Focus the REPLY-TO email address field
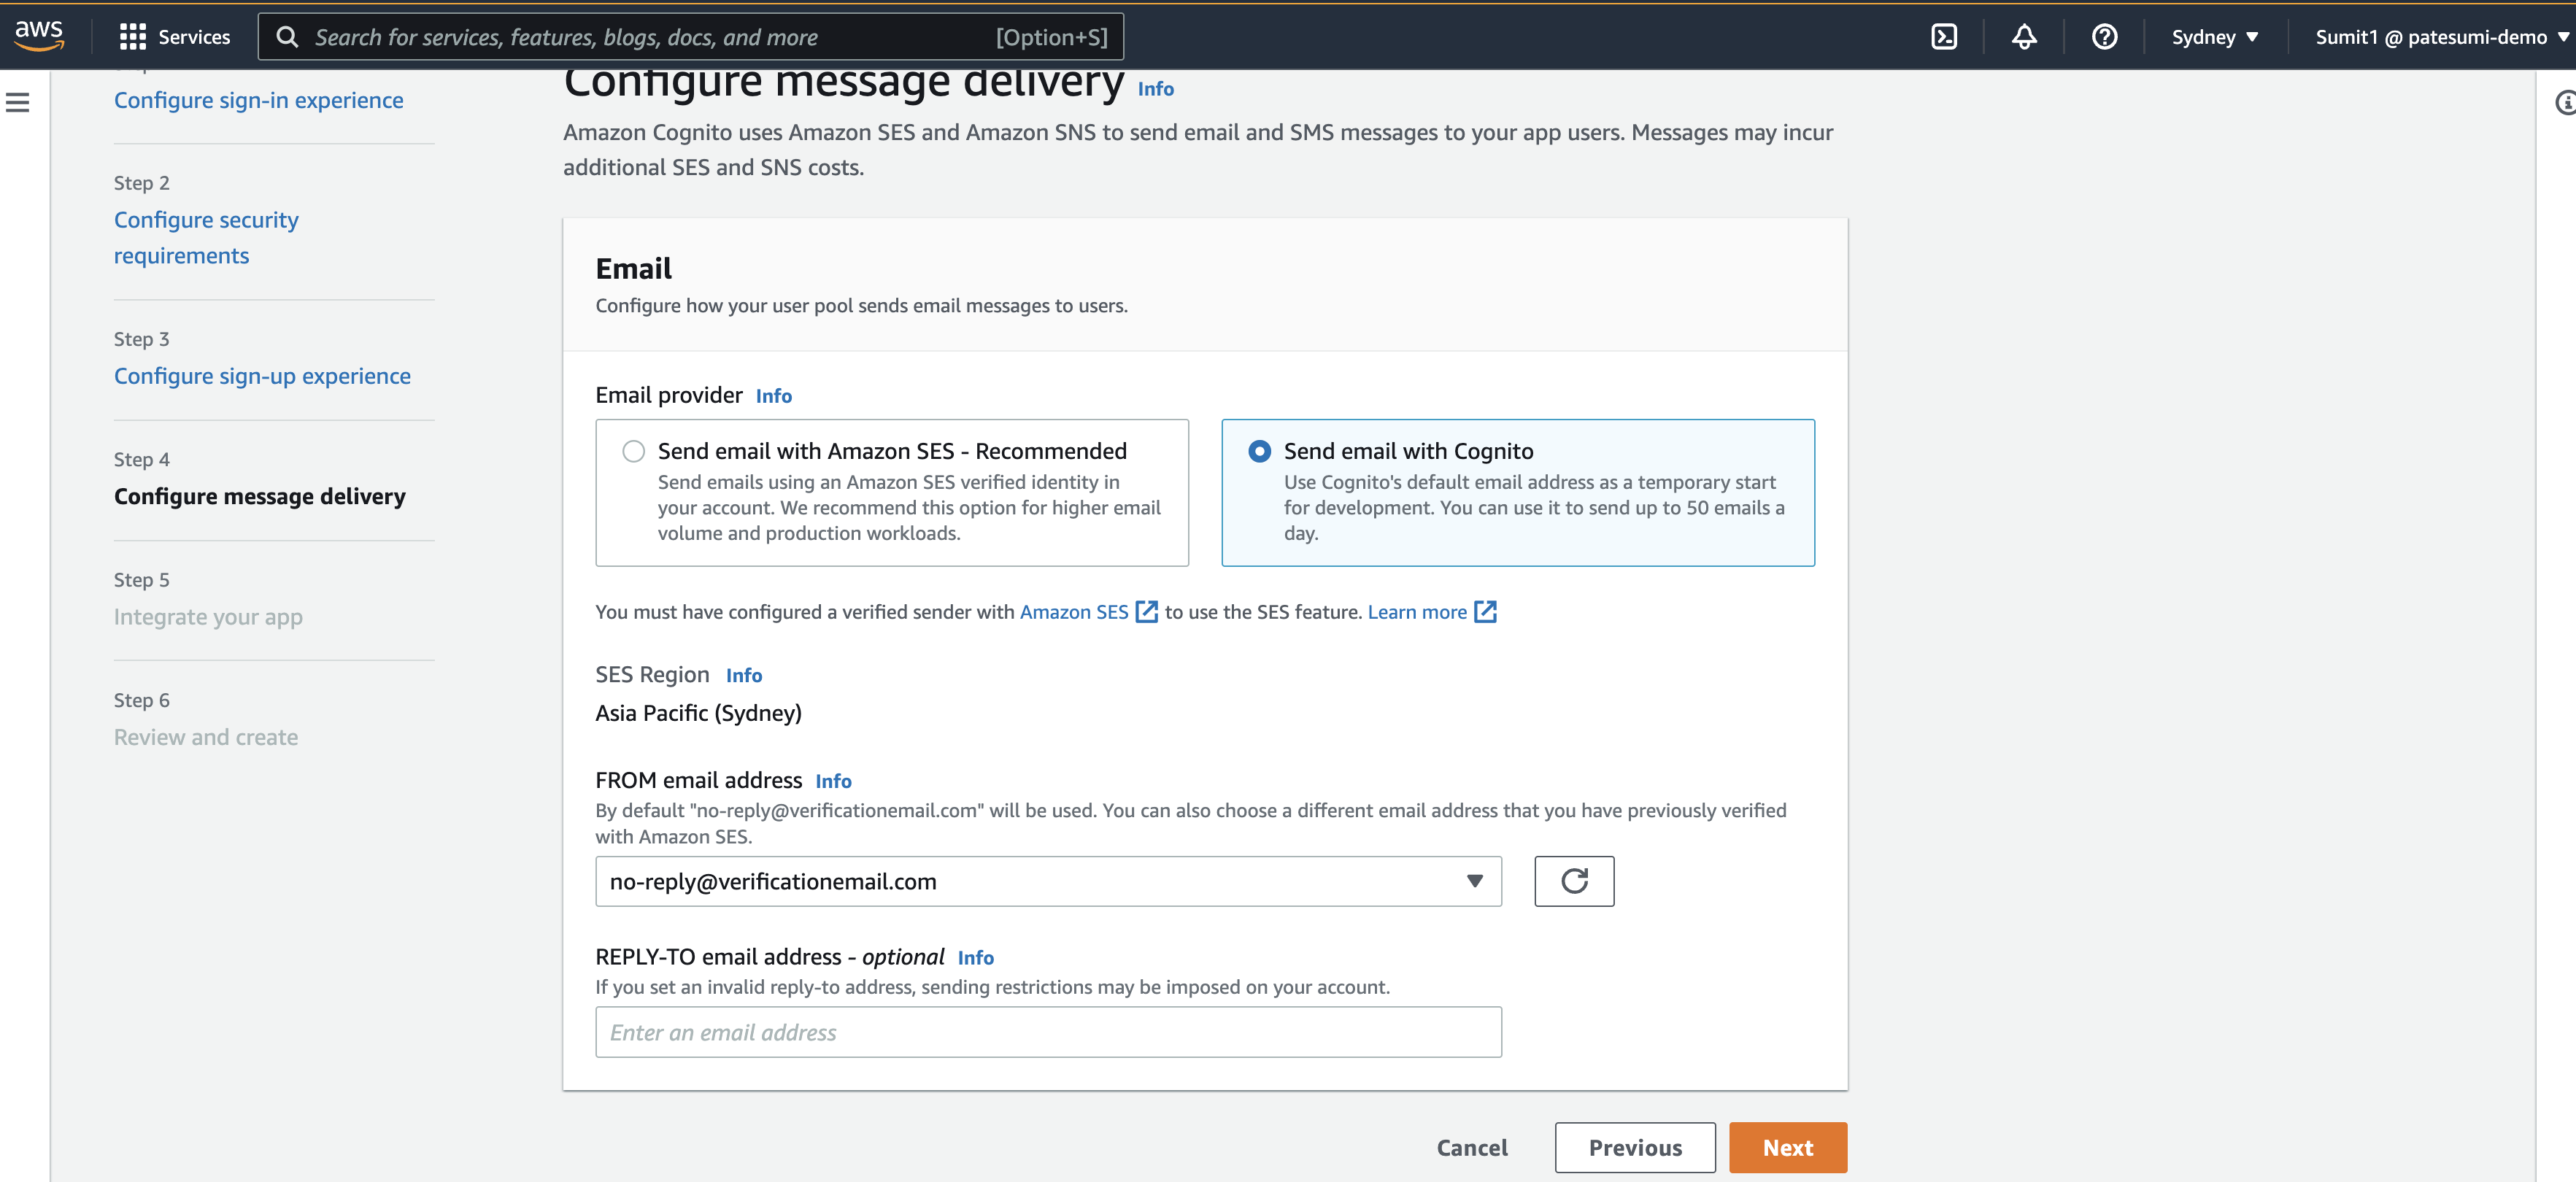 tap(1048, 1032)
